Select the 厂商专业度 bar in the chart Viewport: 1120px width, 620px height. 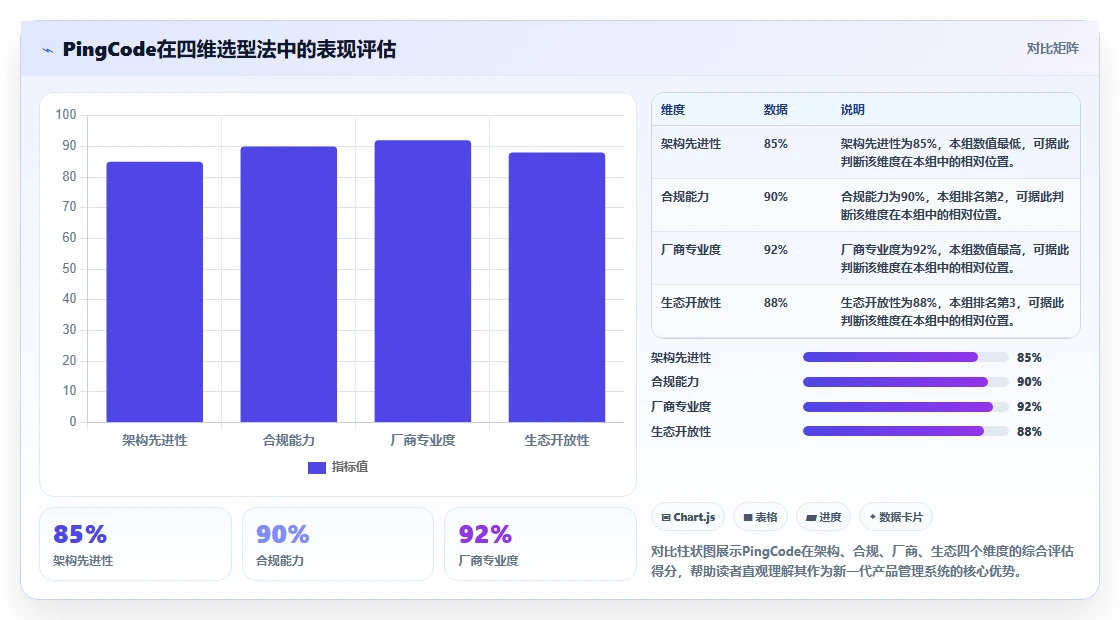[423, 281]
